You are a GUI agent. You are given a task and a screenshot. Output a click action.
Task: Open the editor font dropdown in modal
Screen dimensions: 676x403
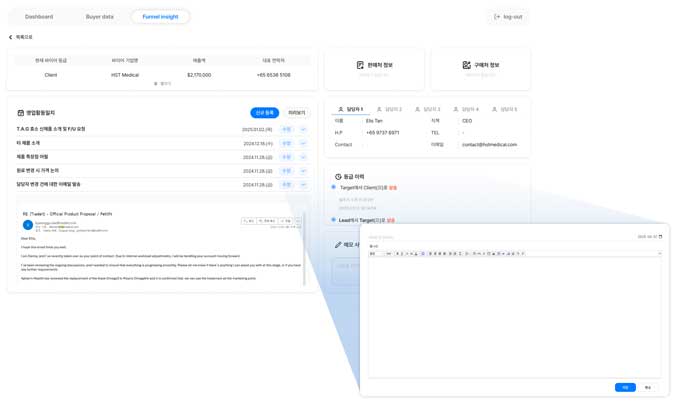tap(376, 254)
